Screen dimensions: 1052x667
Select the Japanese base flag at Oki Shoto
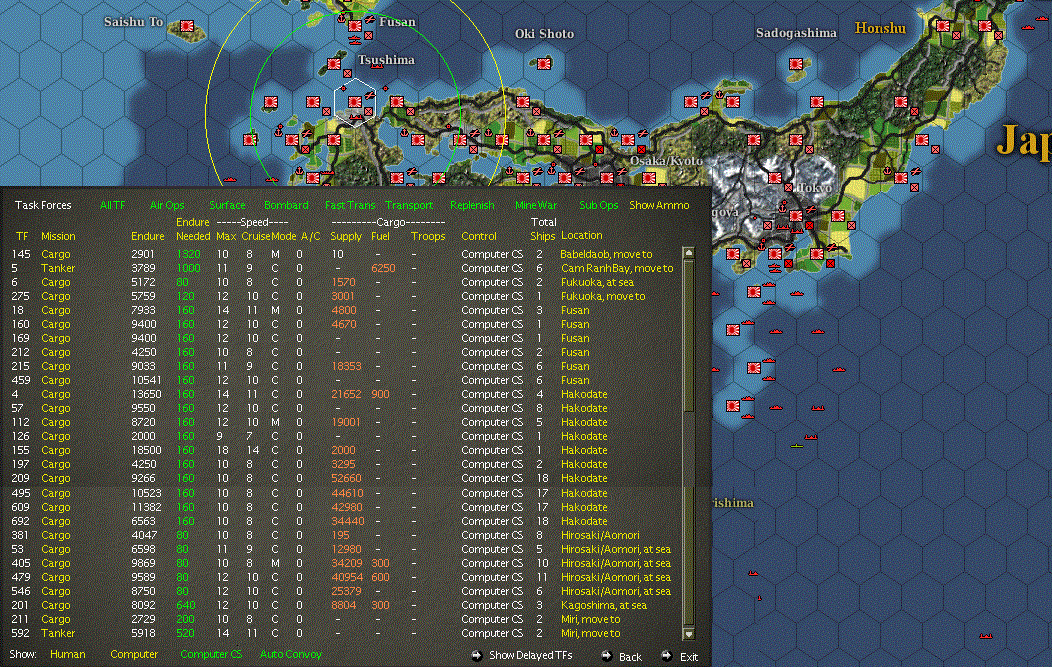coord(544,64)
